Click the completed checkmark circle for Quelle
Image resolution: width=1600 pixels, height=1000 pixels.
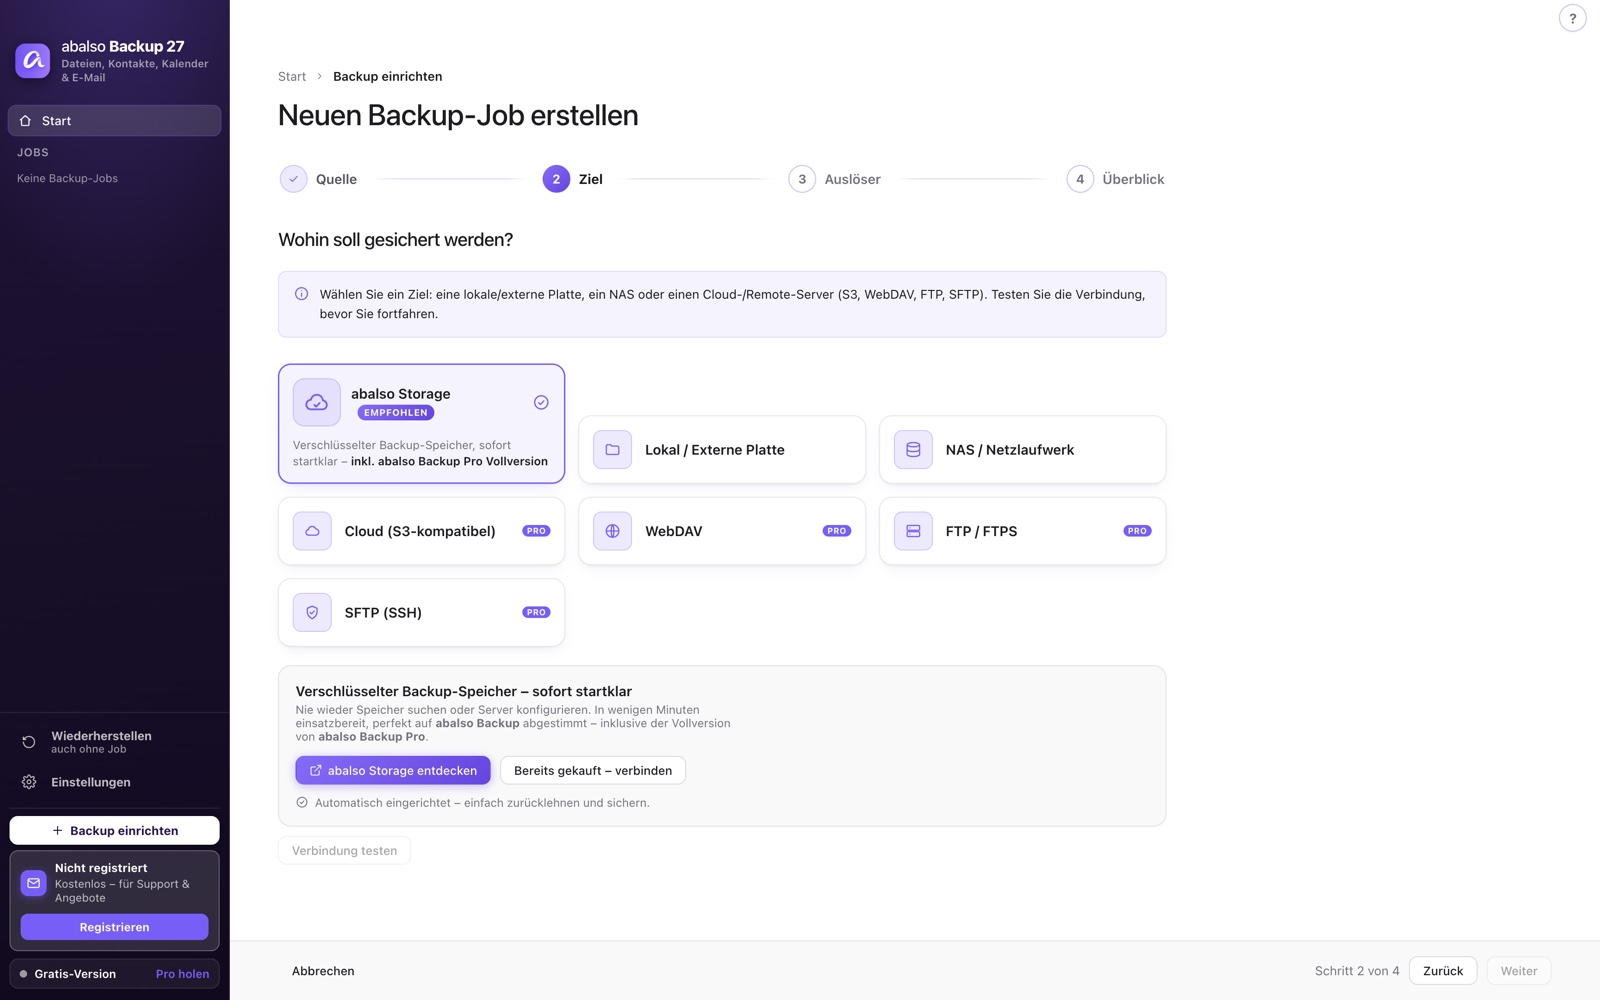[x=293, y=179]
